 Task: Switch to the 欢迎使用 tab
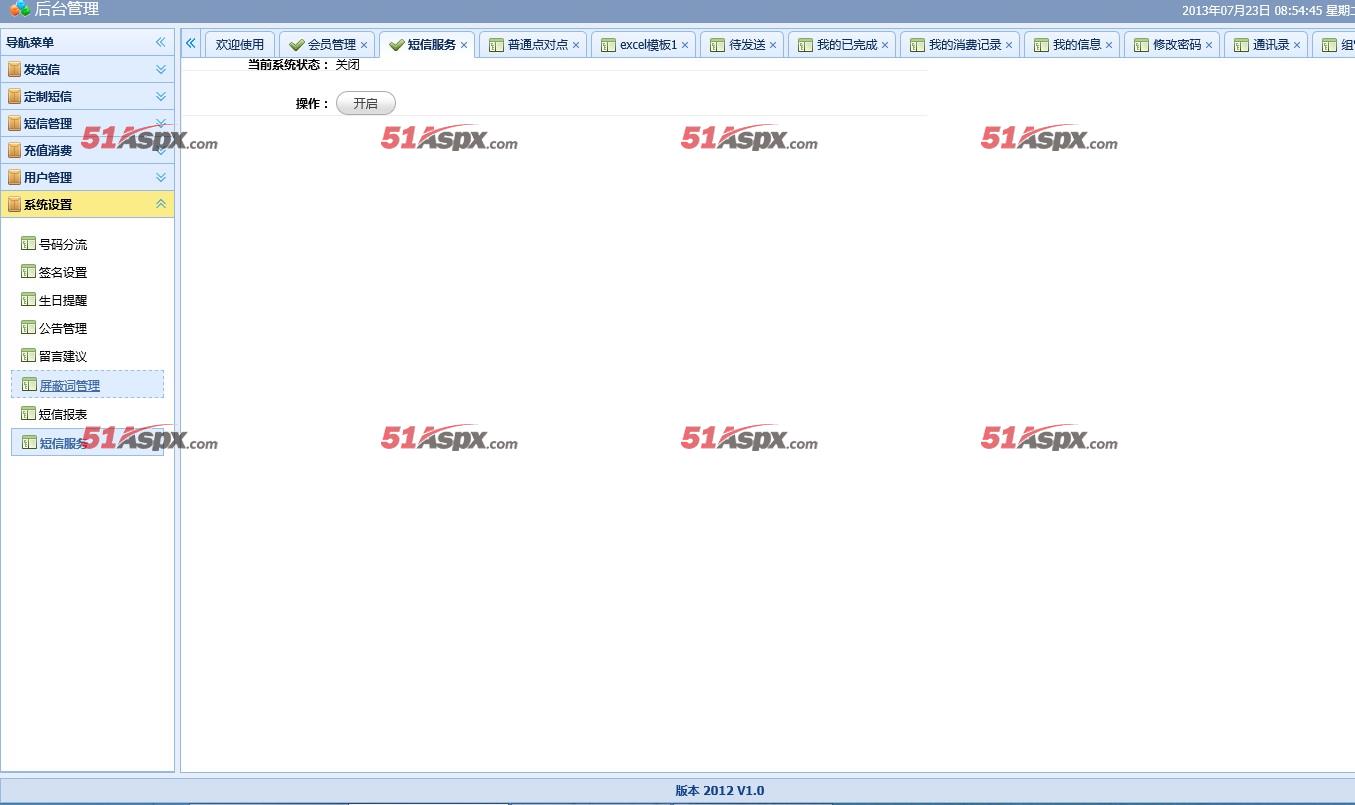coord(240,45)
